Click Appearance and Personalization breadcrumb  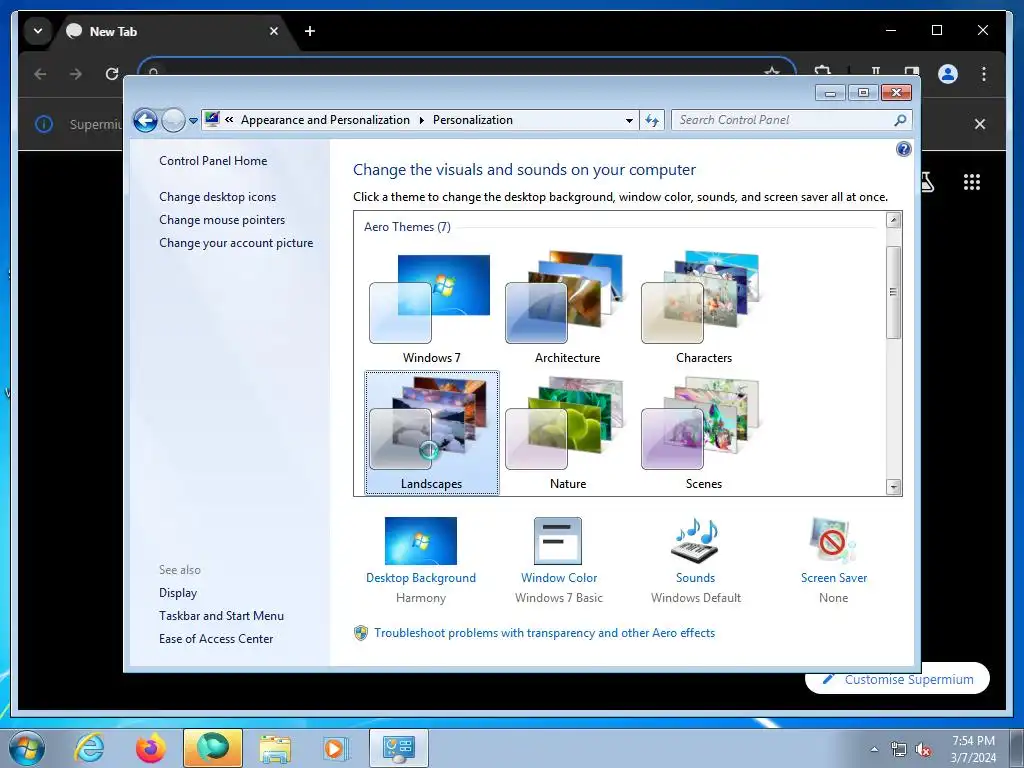[x=325, y=120]
